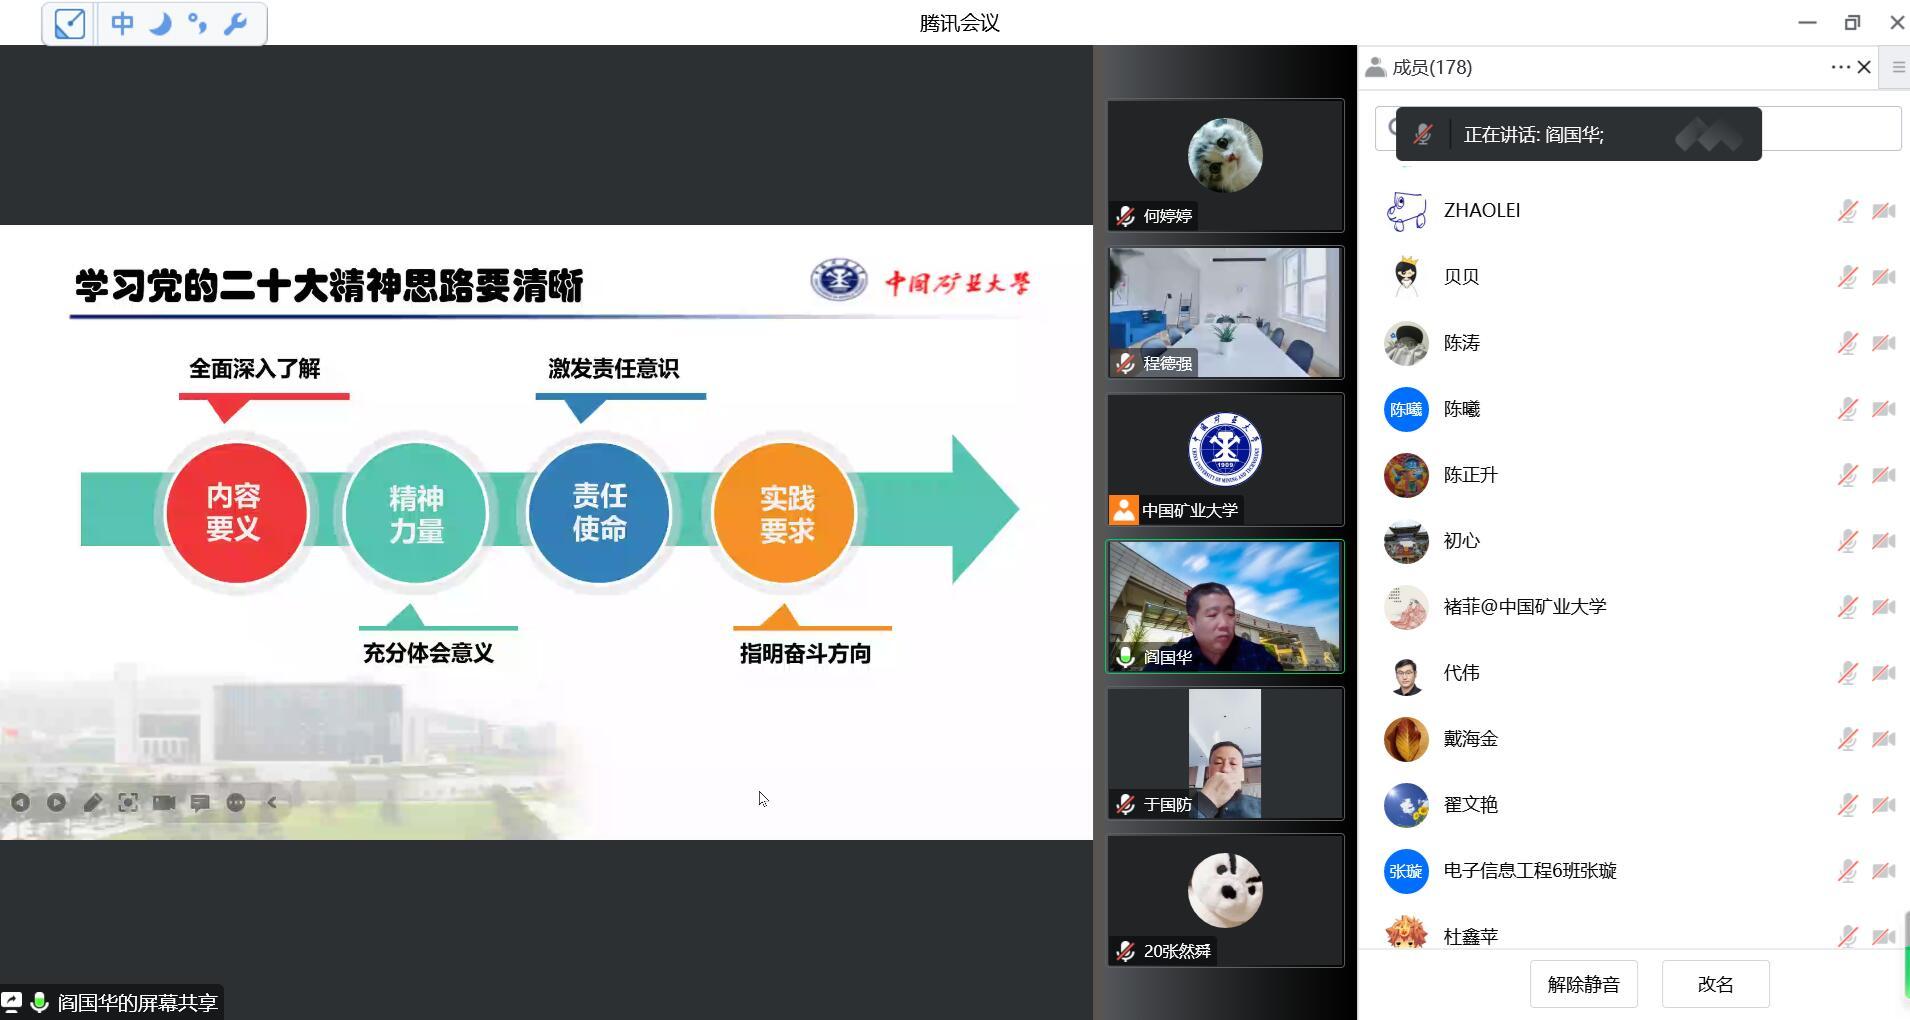Screen dimensions: 1910x1020
Task: Close the members panel
Action: (x=1864, y=67)
